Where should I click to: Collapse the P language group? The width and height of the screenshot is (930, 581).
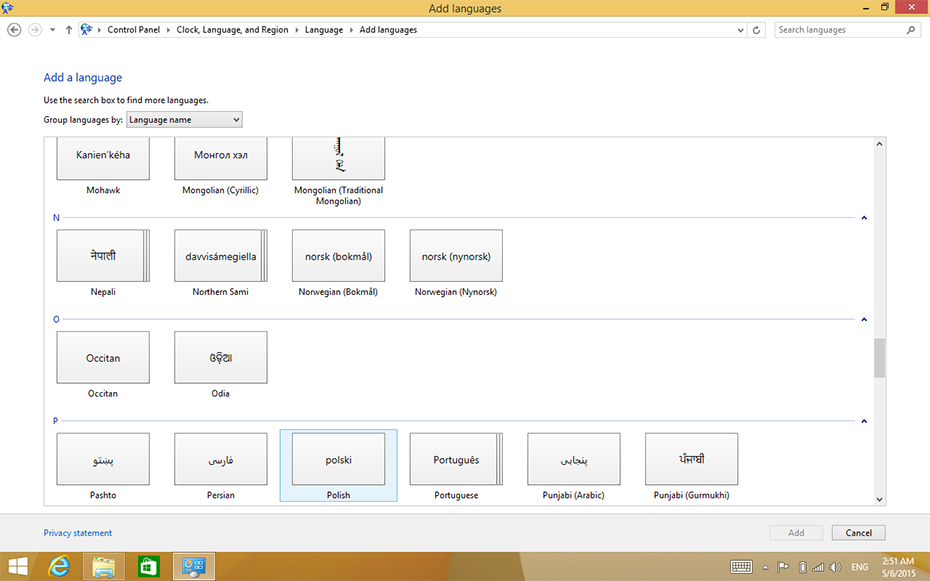(x=864, y=421)
